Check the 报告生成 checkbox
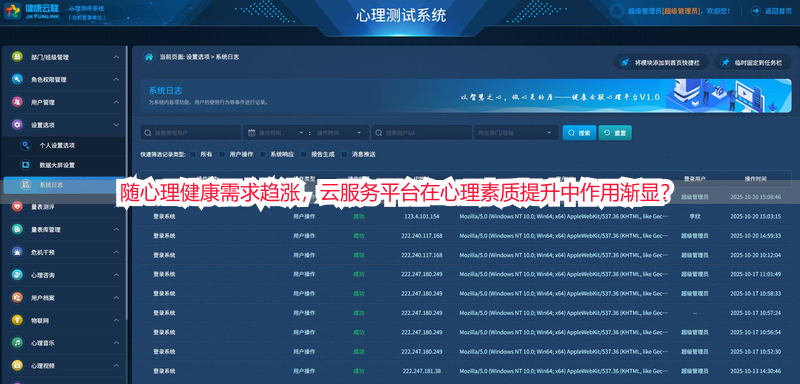800x384 pixels. click(x=304, y=154)
